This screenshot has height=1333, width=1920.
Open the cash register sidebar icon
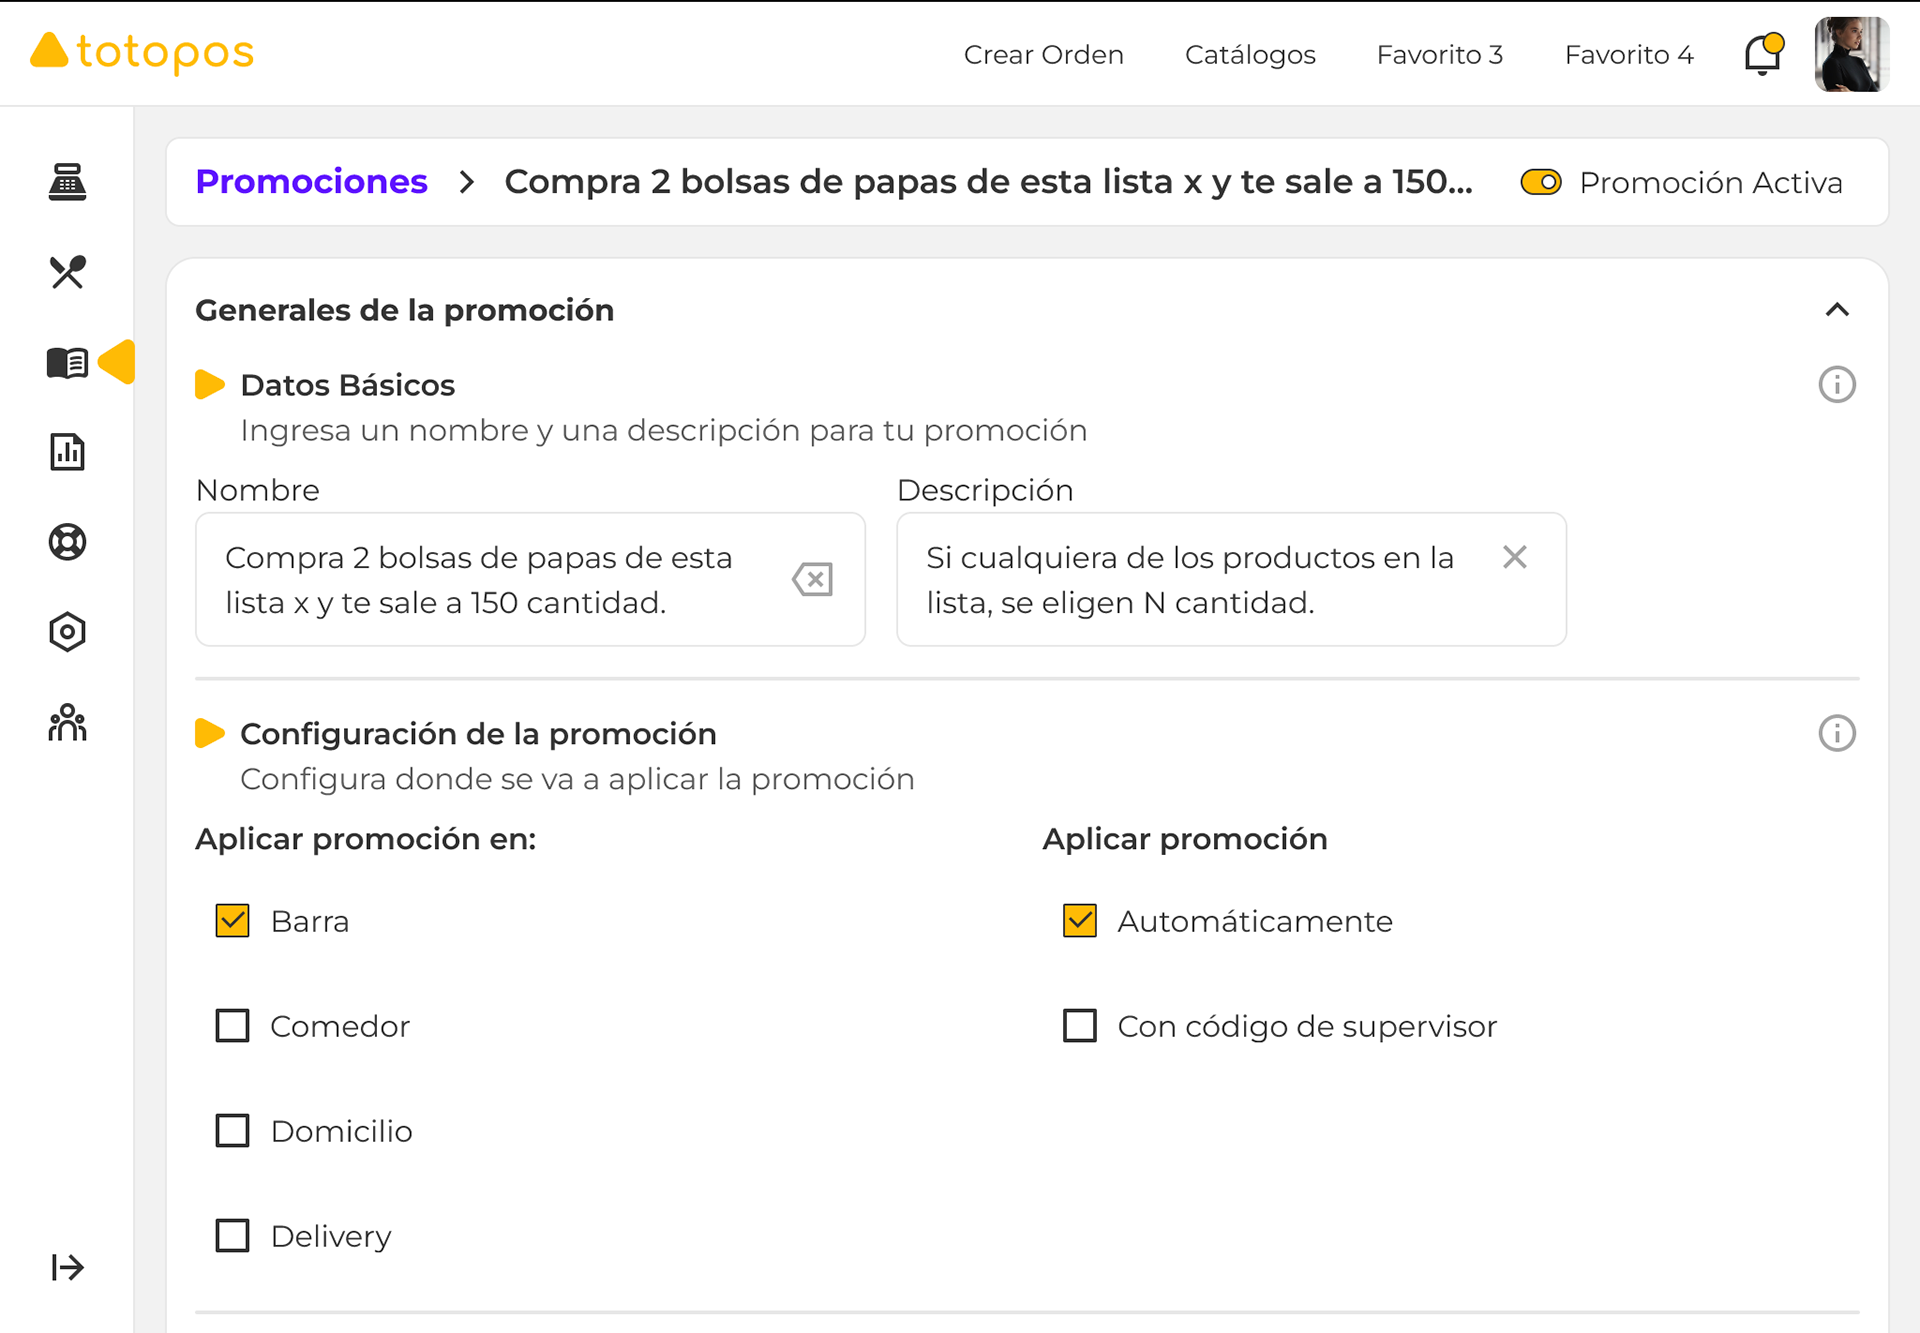point(67,182)
